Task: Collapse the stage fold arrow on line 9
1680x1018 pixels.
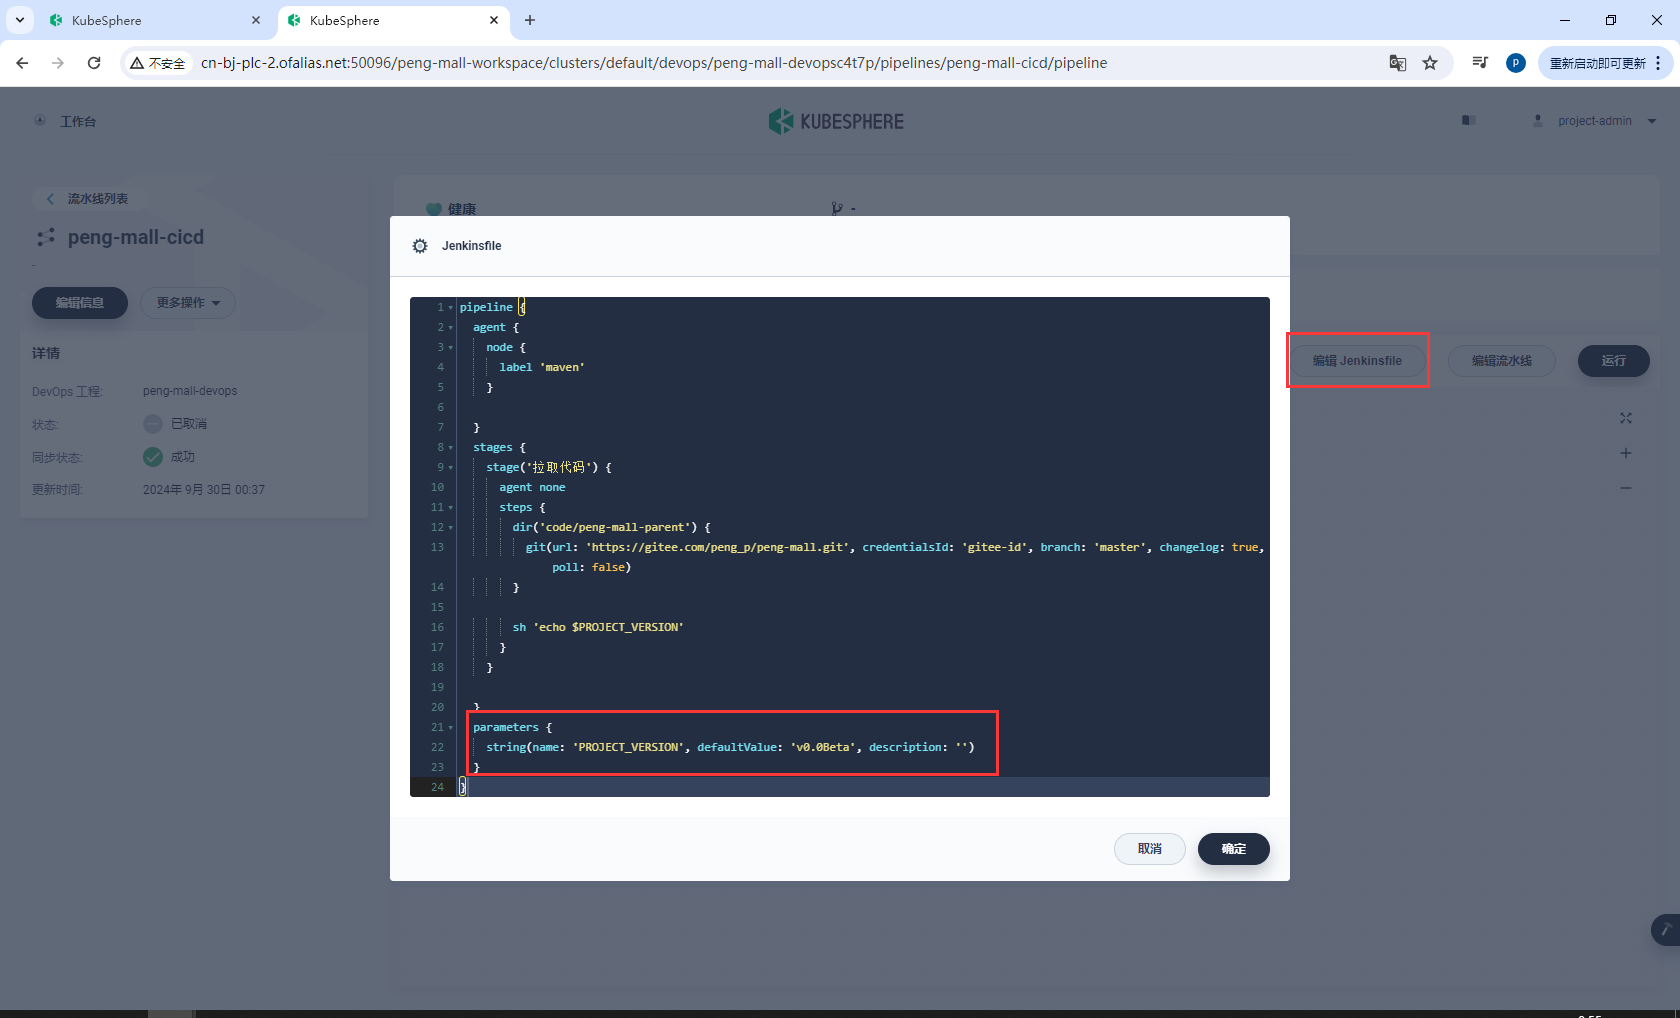Action: coord(451,468)
